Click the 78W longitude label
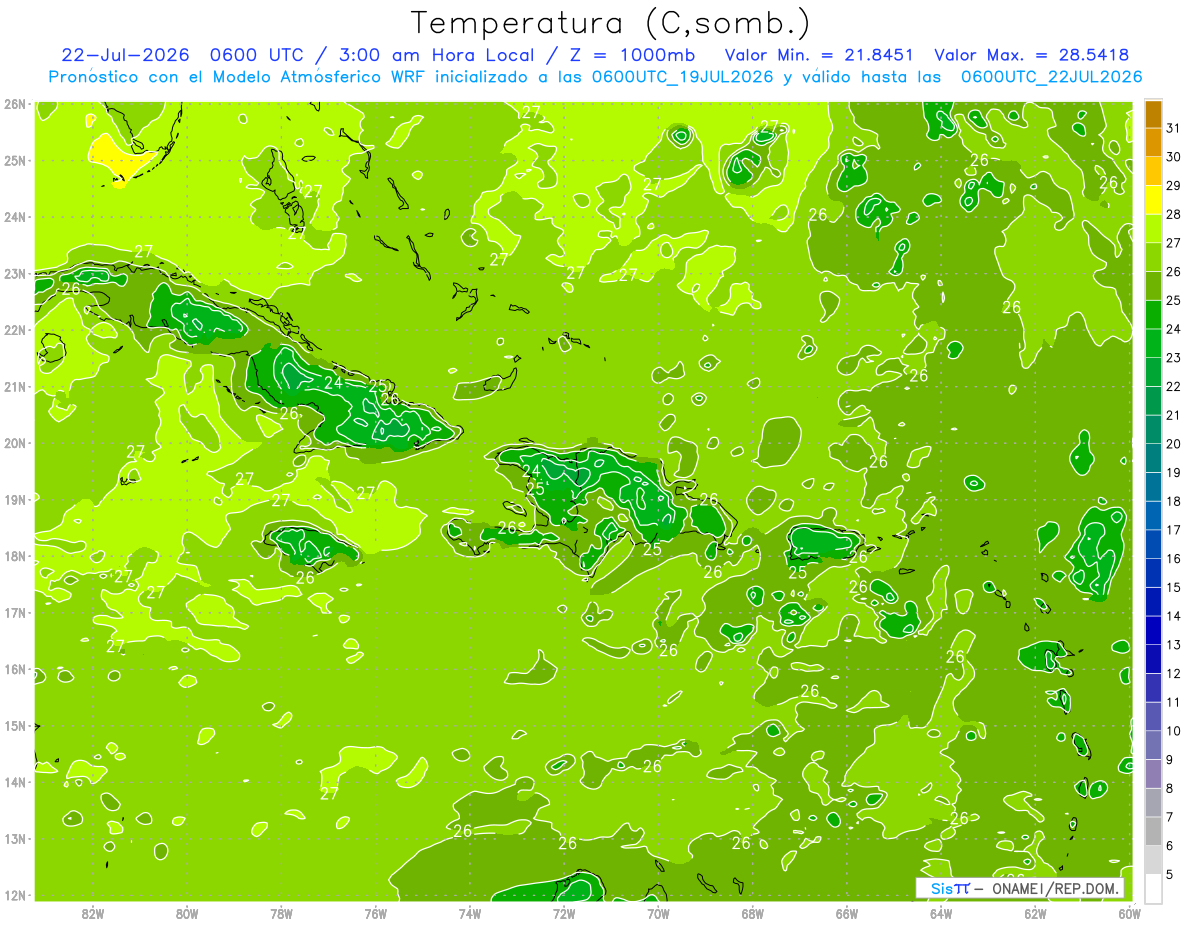 click(x=281, y=913)
